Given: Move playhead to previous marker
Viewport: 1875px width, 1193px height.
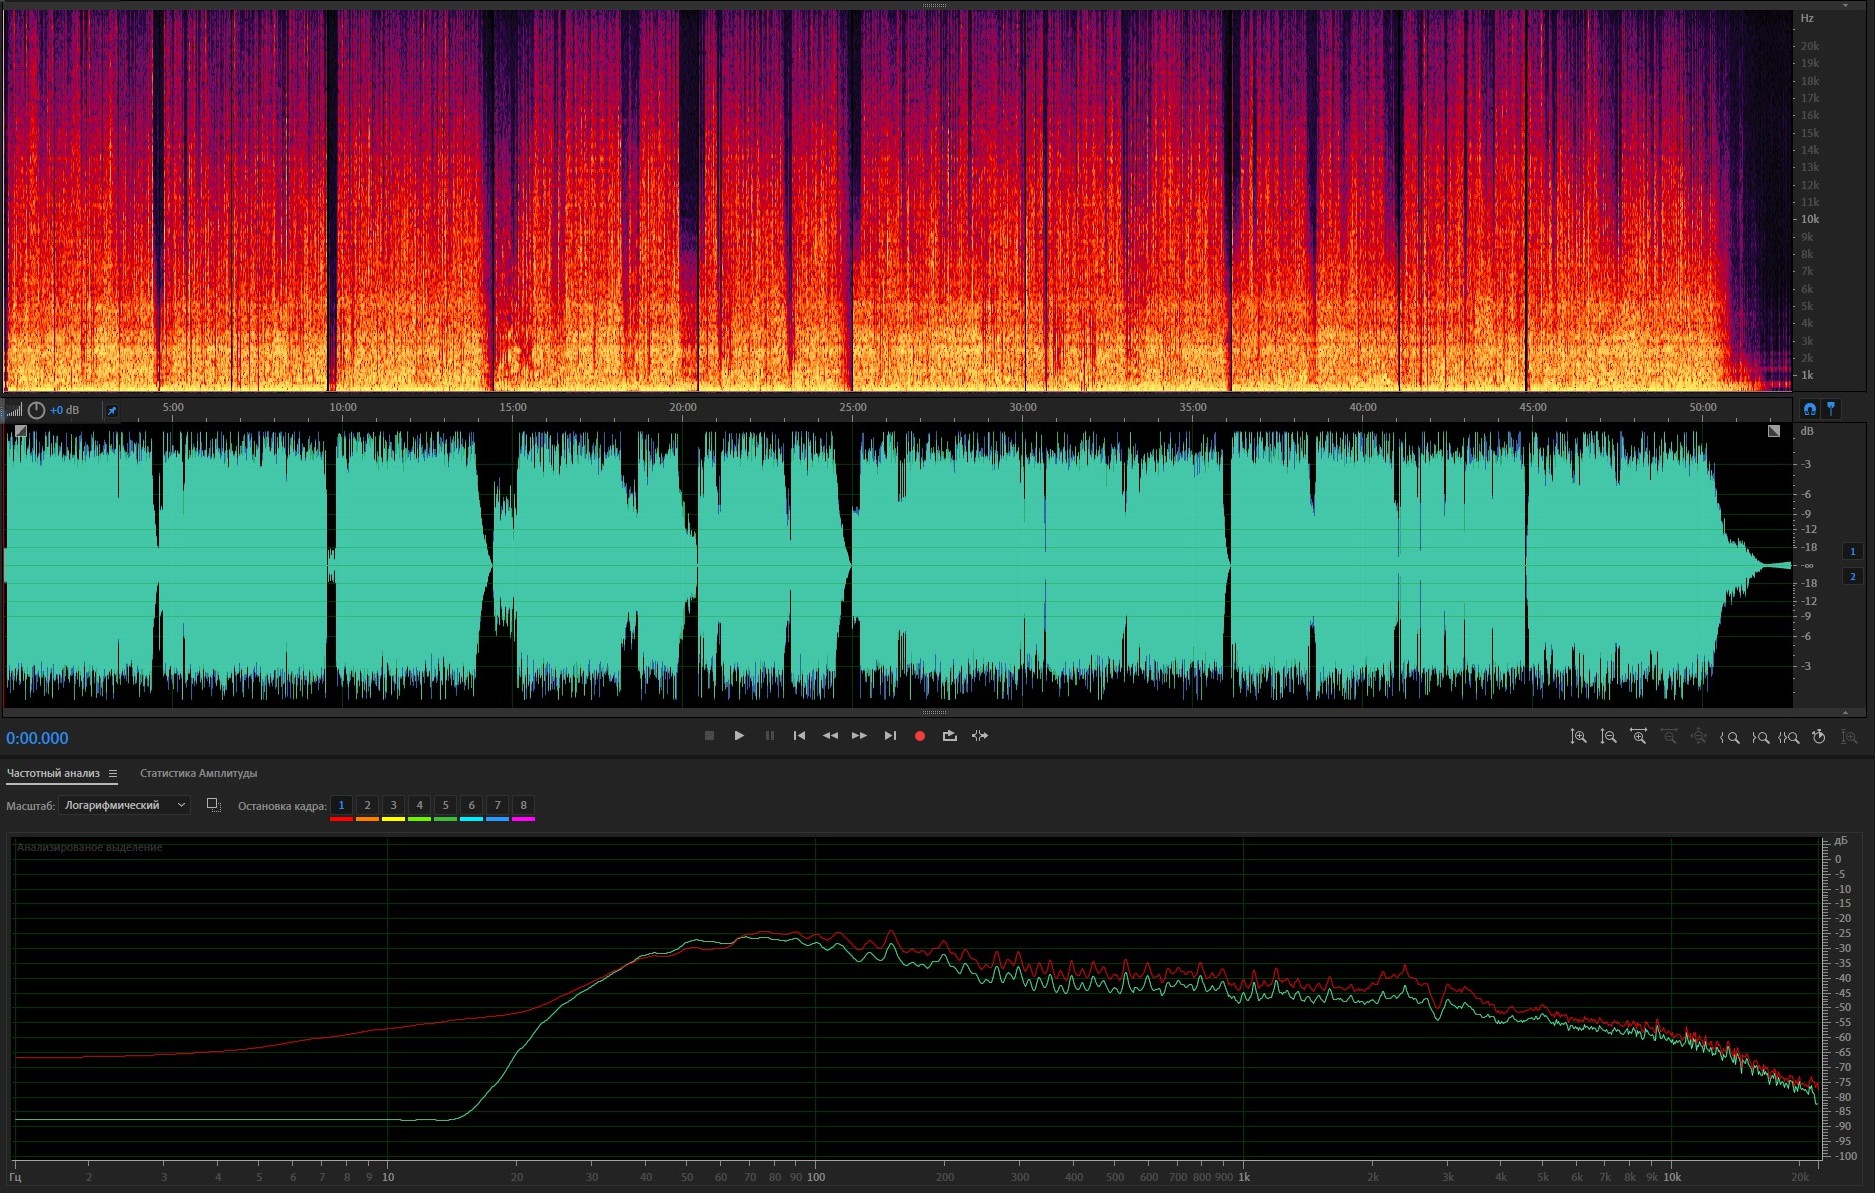Looking at the screenshot, I should coord(799,736).
